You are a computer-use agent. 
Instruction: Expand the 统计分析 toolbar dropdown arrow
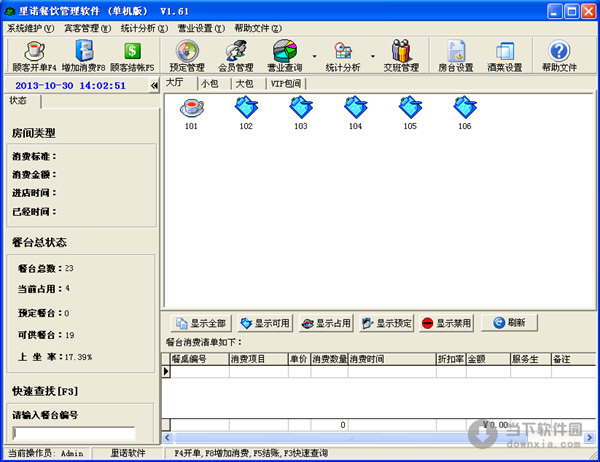pyautogui.click(x=373, y=56)
